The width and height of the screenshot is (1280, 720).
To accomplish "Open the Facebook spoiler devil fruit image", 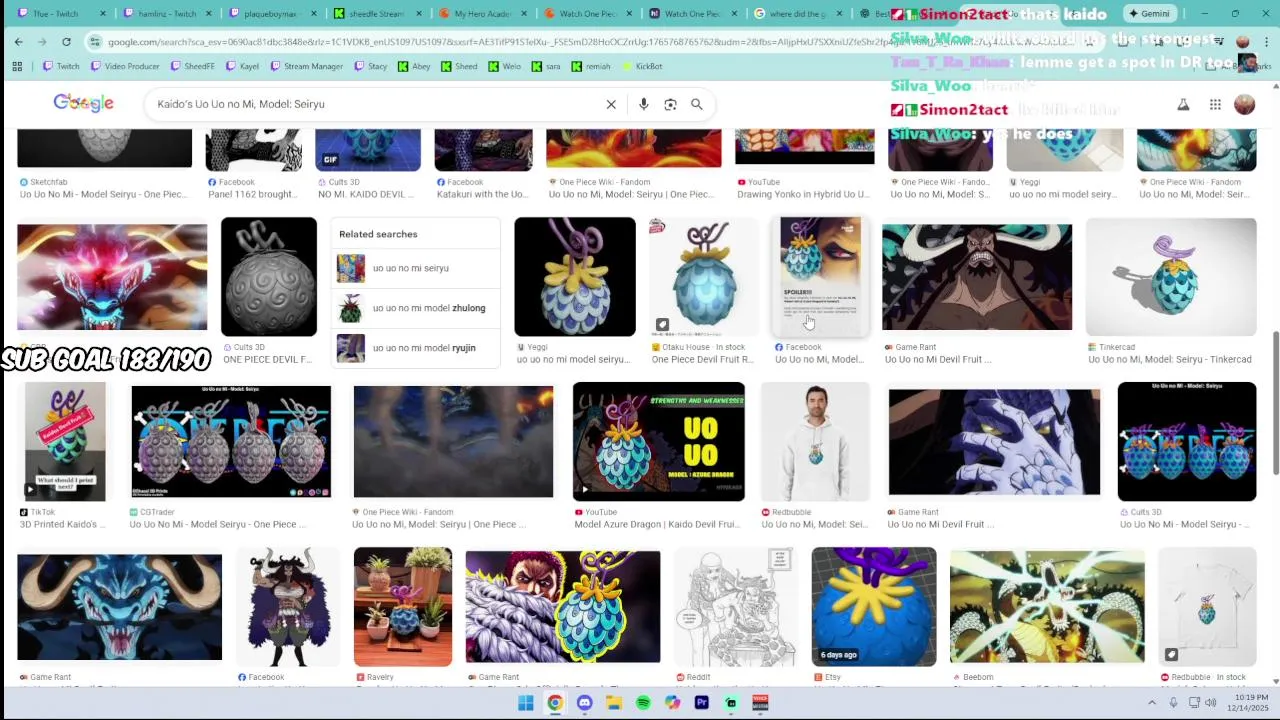I will pyautogui.click(x=820, y=277).
